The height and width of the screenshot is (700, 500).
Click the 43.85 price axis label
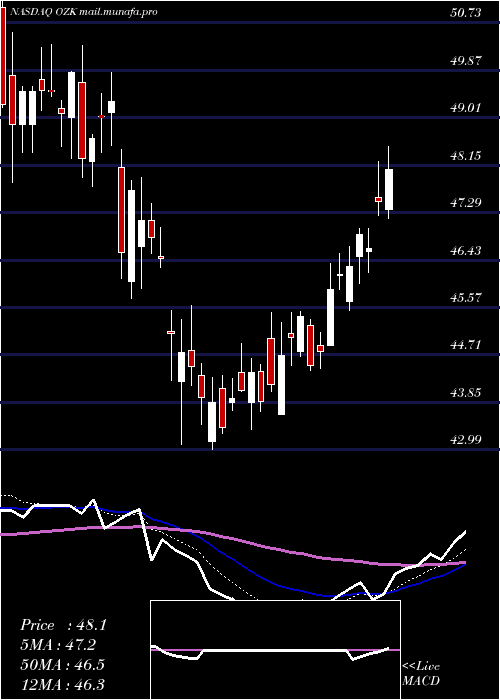click(466, 393)
